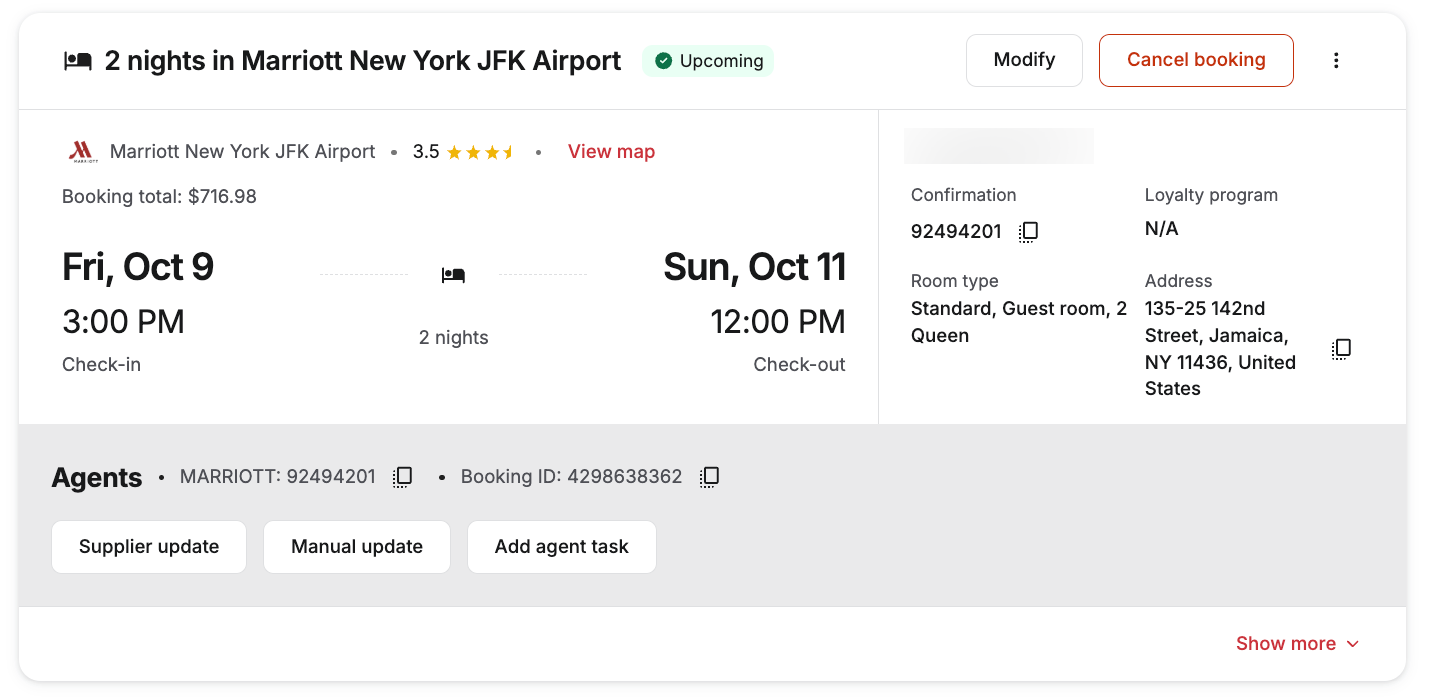Click the '12:00 PM' check-out time

pyautogui.click(x=778, y=322)
